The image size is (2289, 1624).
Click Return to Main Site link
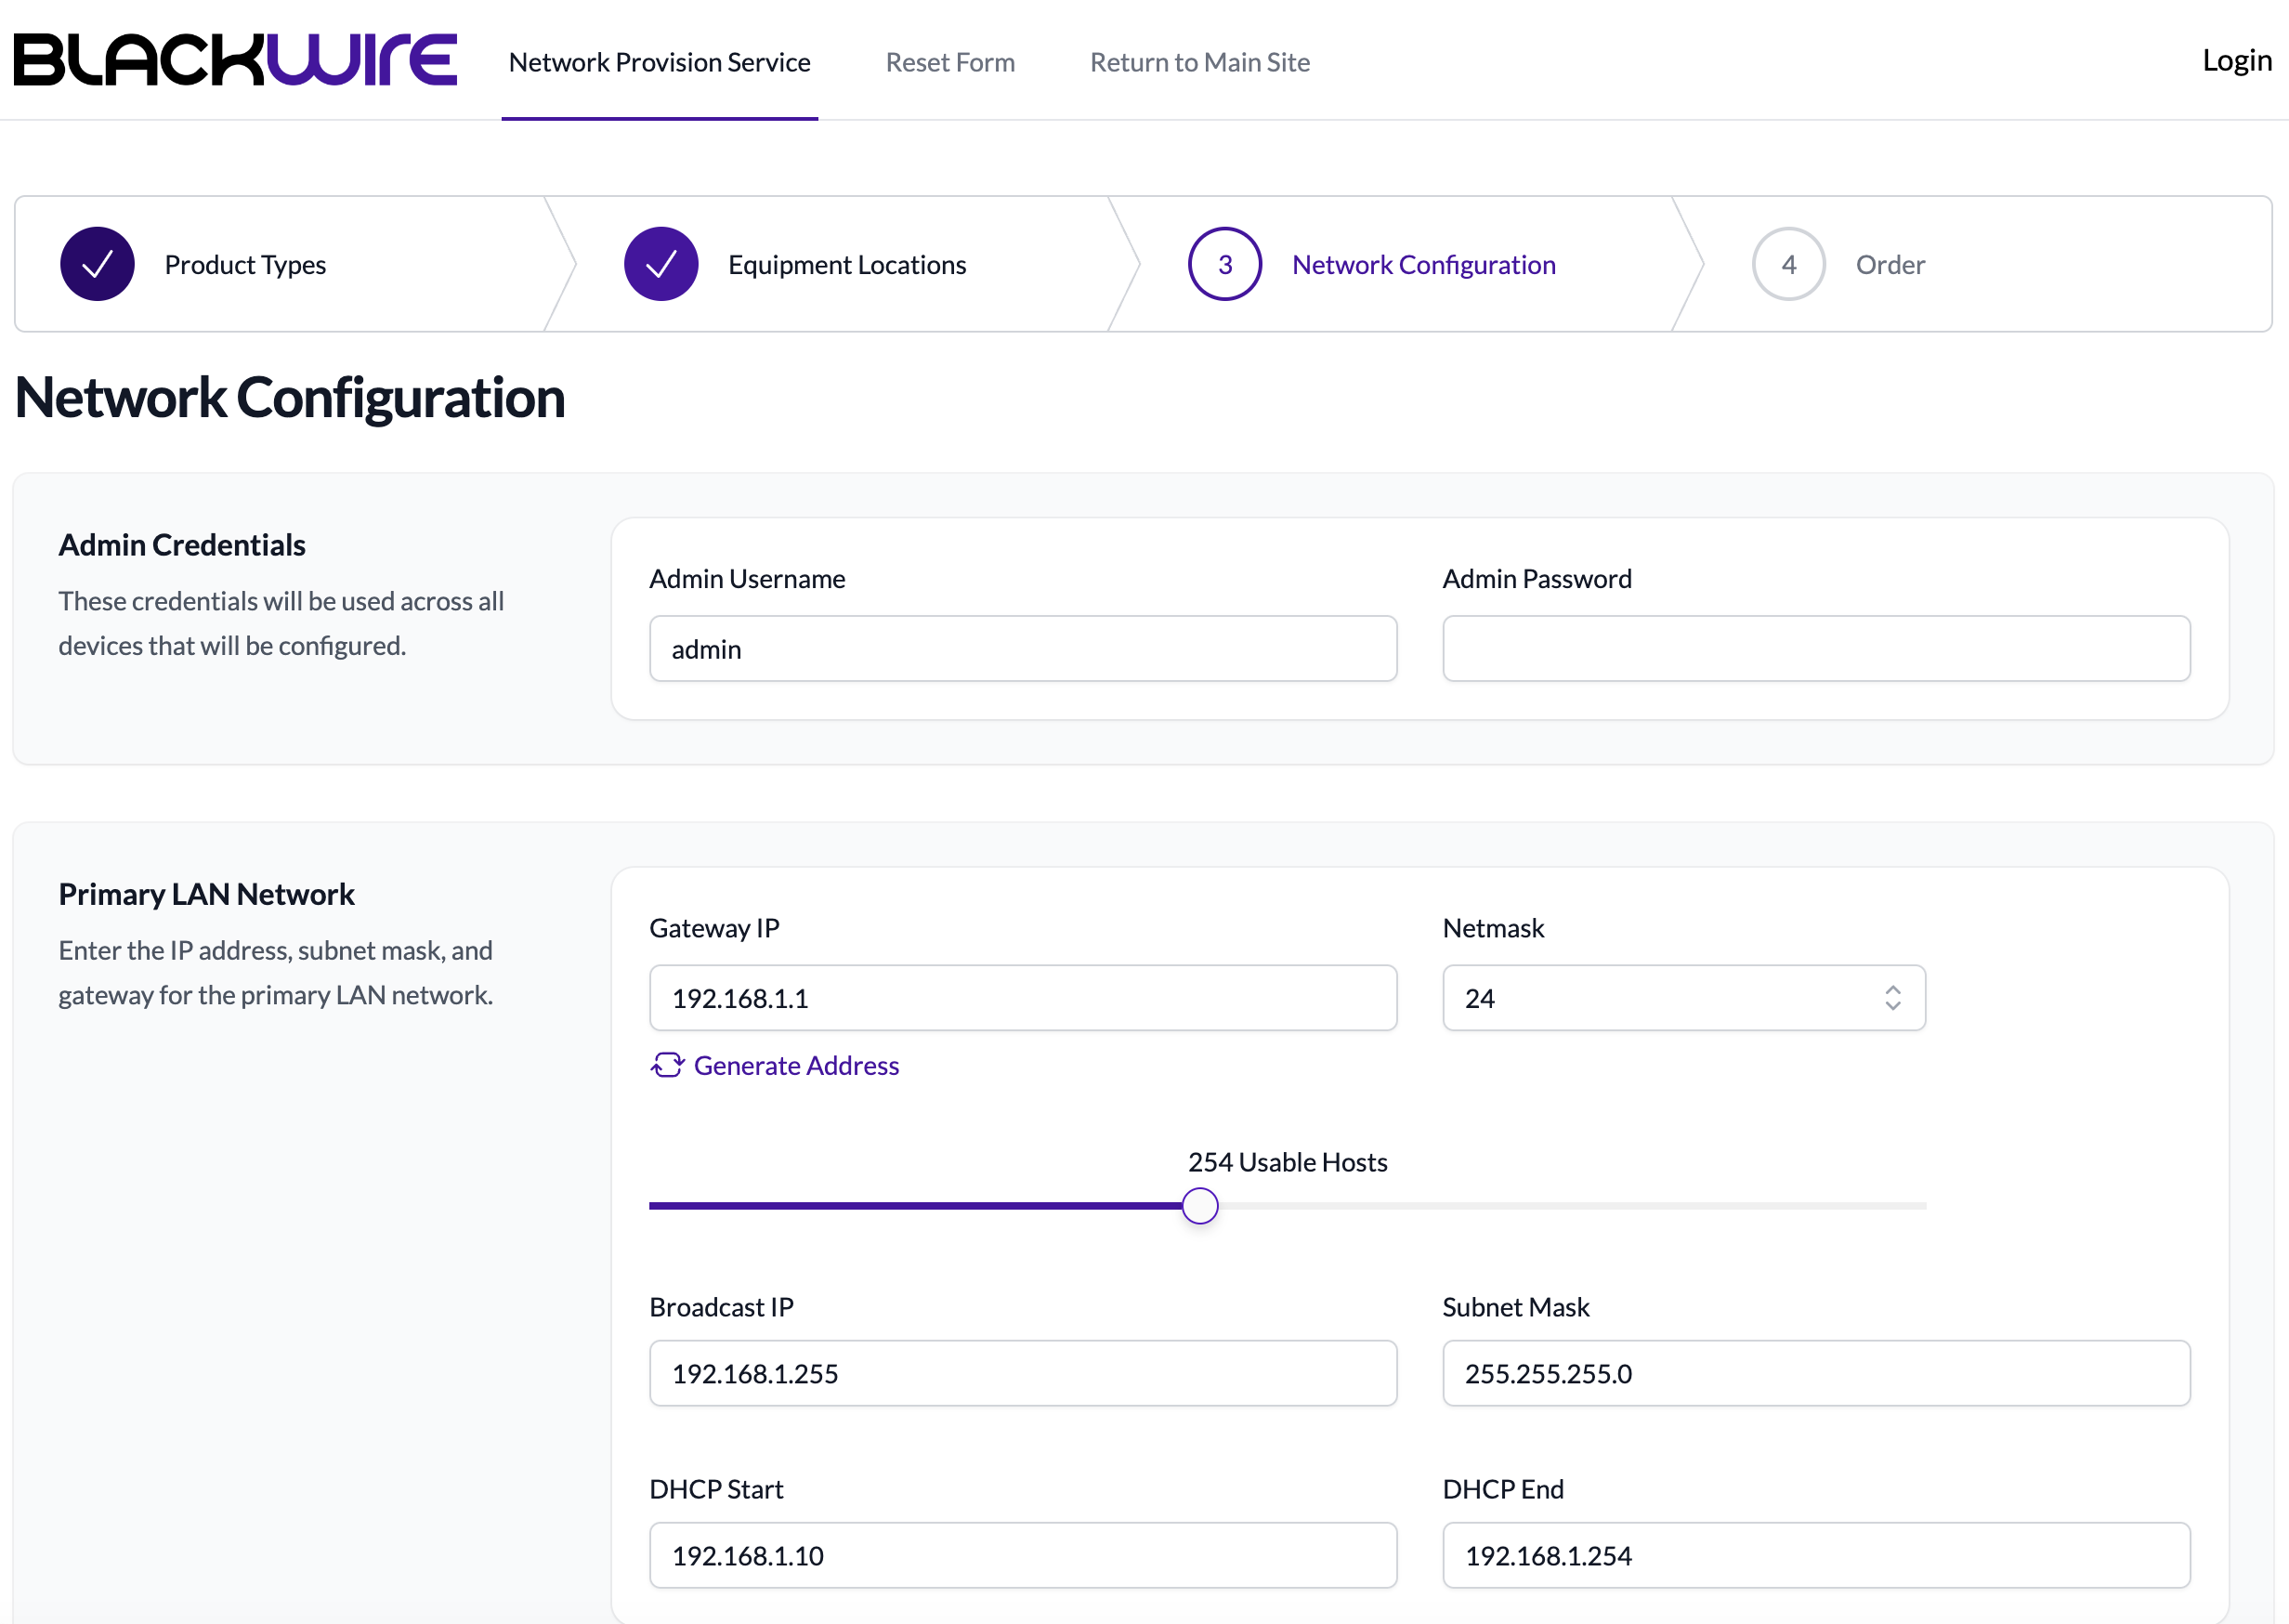(1199, 62)
